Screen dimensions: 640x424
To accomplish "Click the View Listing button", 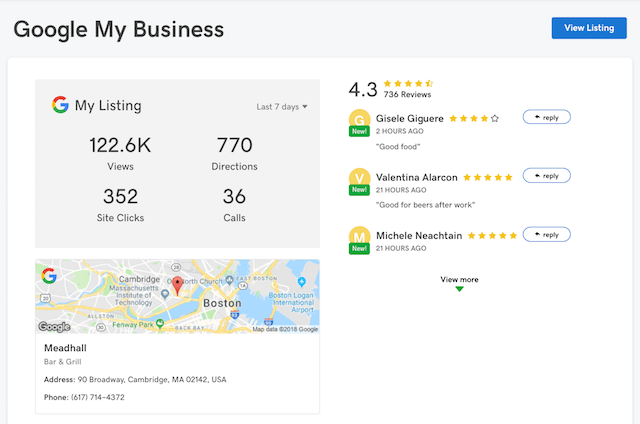I will click(x=589, y=28).
